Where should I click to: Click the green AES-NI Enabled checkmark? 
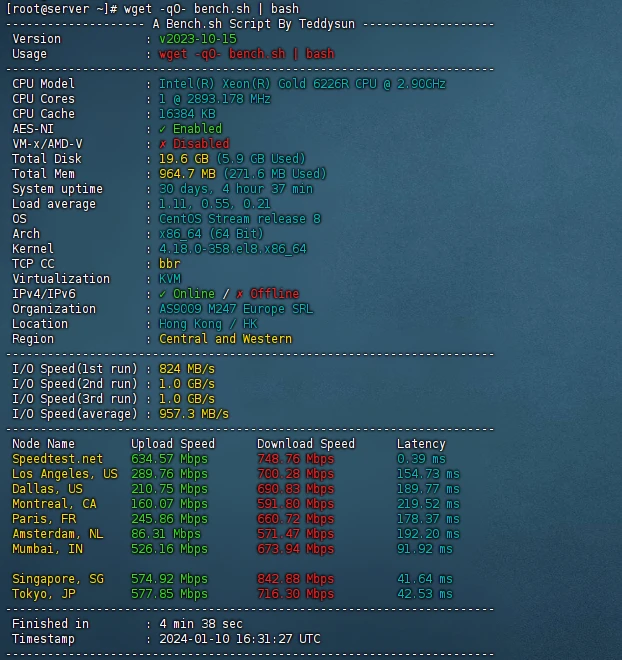[x=164, y=129]
